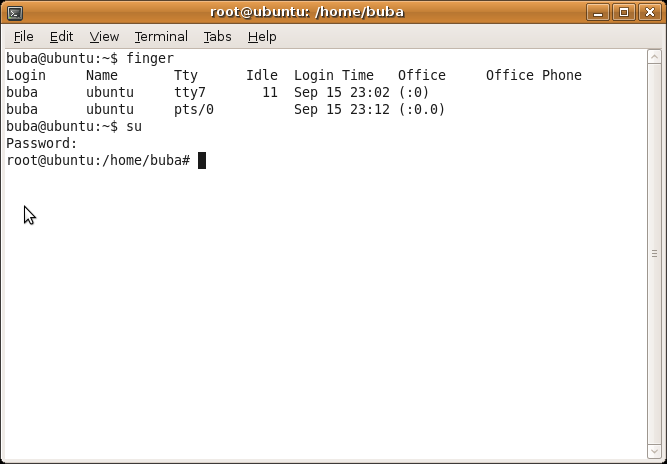Click the vertical scrollbar handle
The width and height of the screenshot is (667, 464).
(654, 254)
